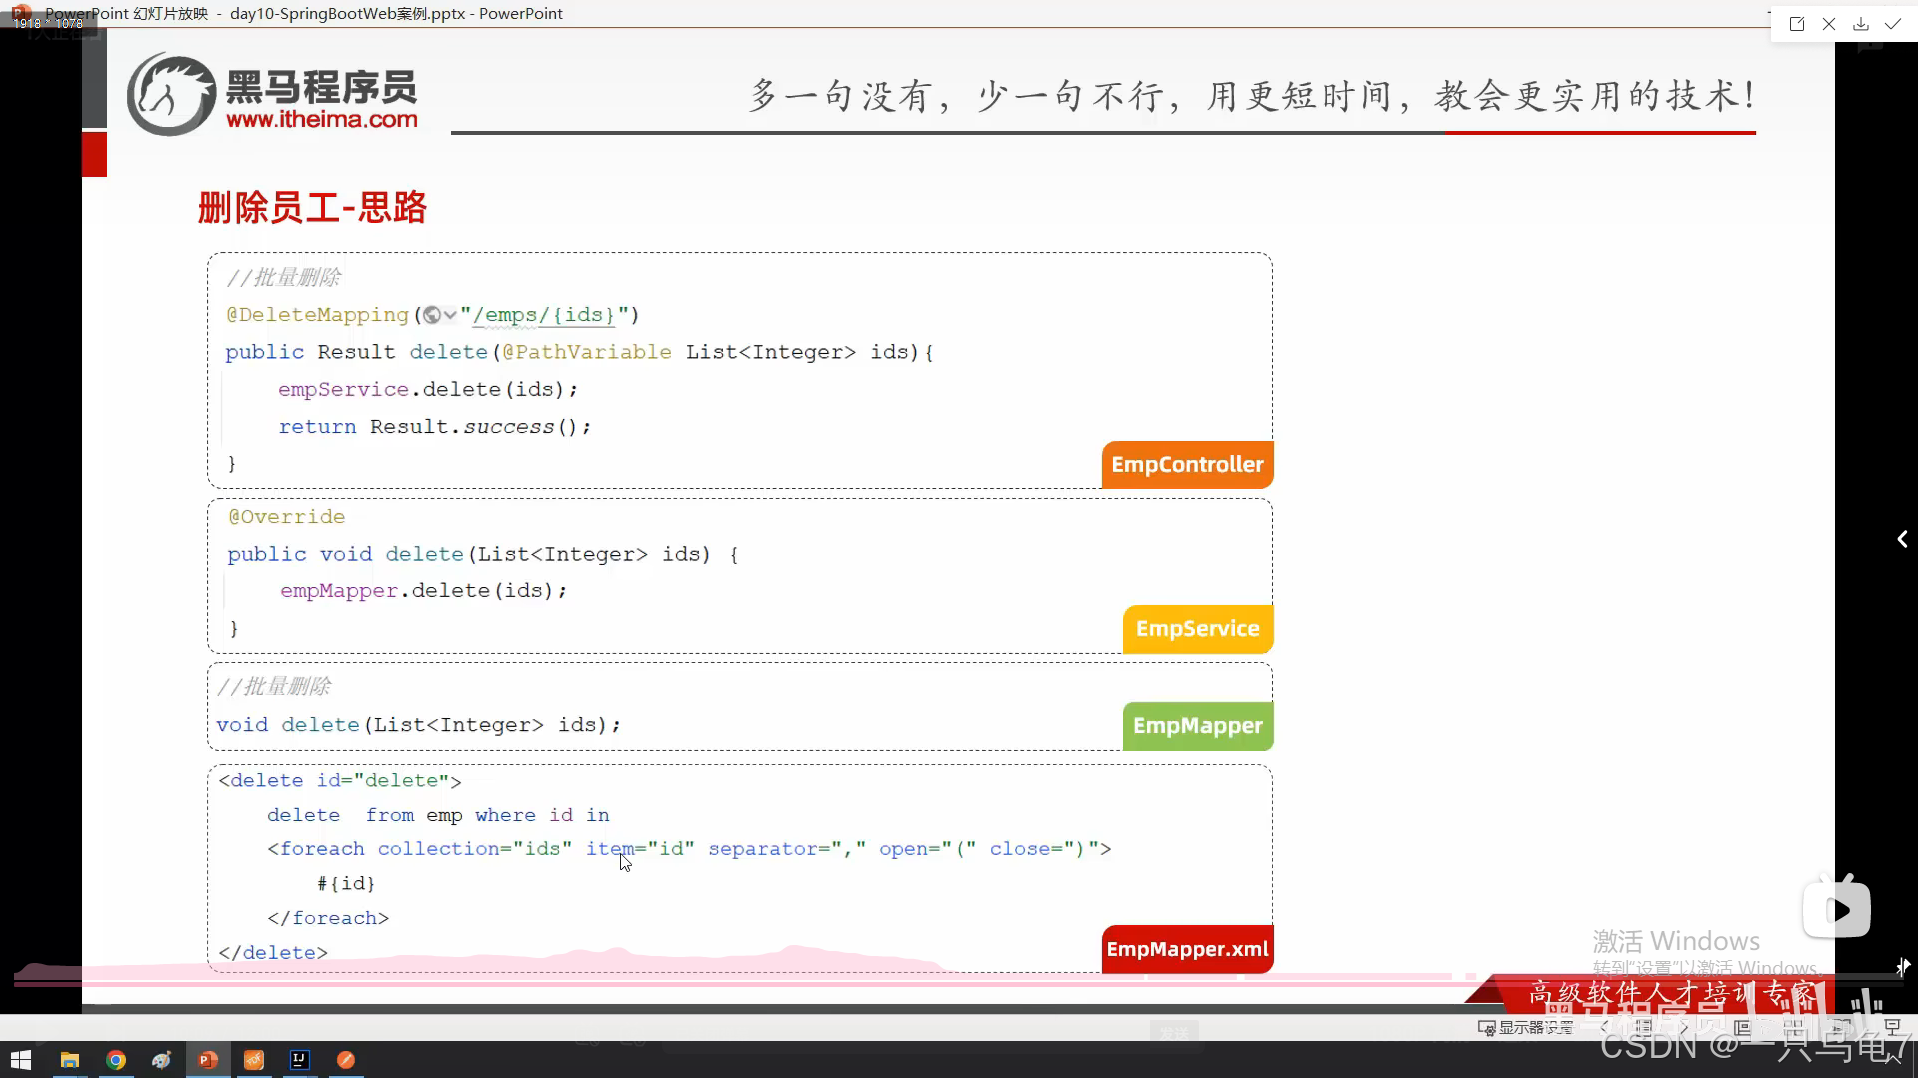Click the download icon in the top-right overlay
The image size is (1918, 1078).
(x=1860, y=23)
